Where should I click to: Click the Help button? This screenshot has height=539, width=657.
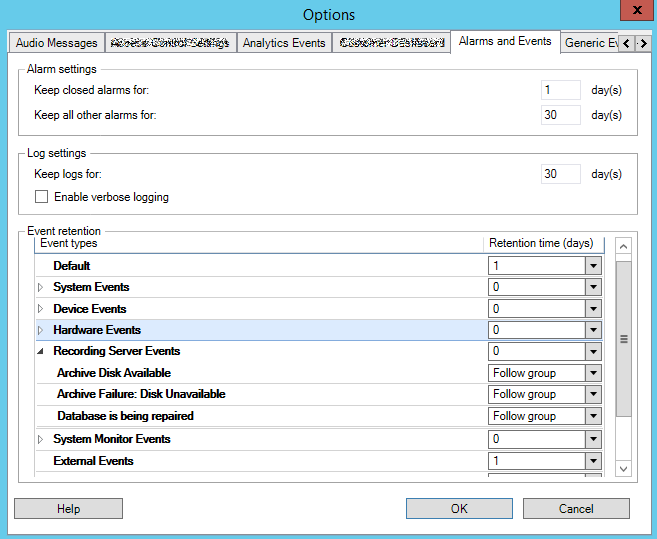(x=68, y=509)
